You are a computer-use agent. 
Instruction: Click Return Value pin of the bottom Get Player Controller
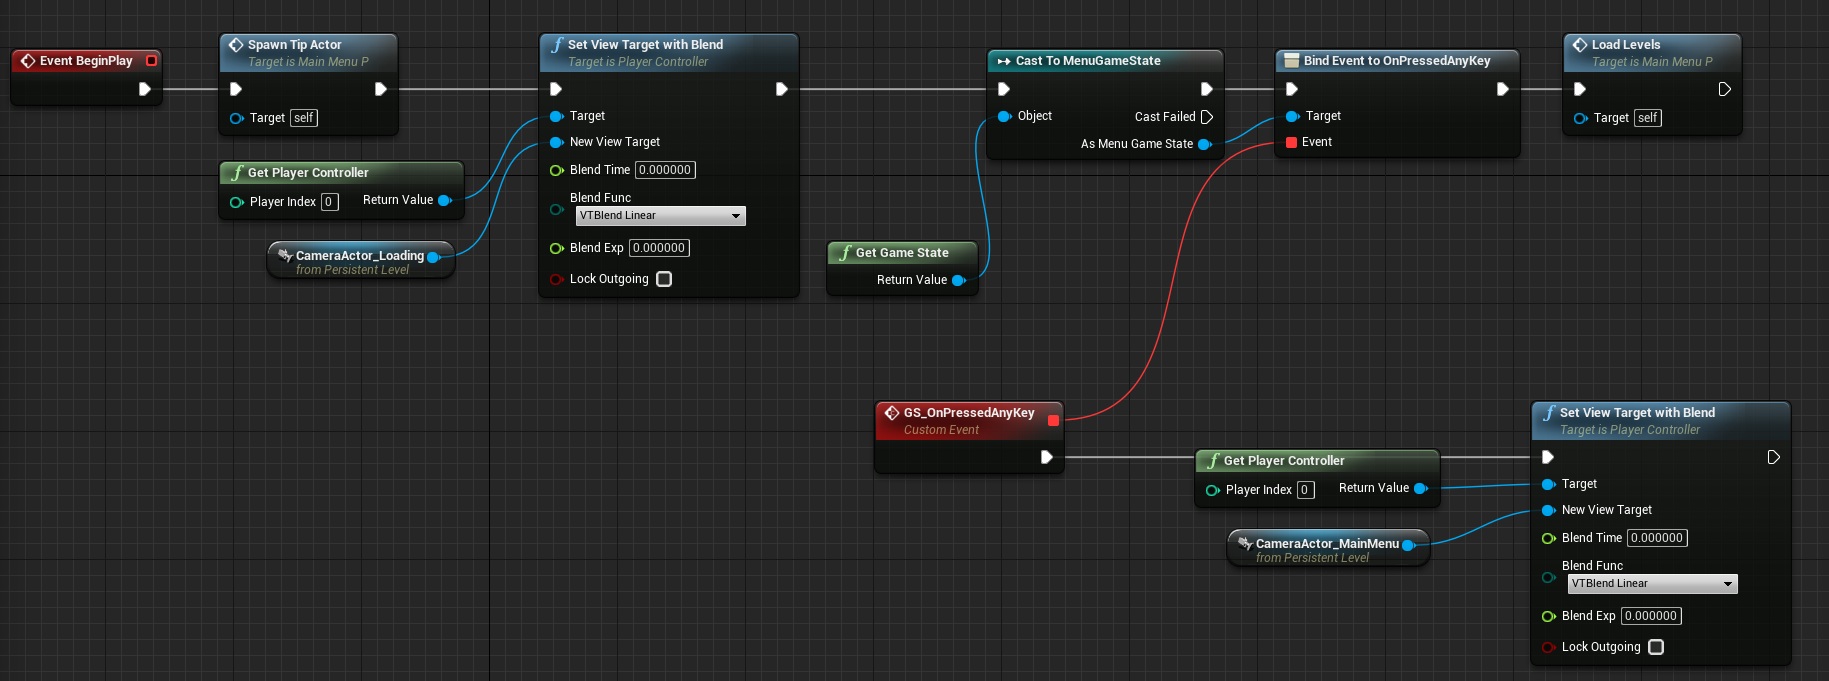[1421, 488]
